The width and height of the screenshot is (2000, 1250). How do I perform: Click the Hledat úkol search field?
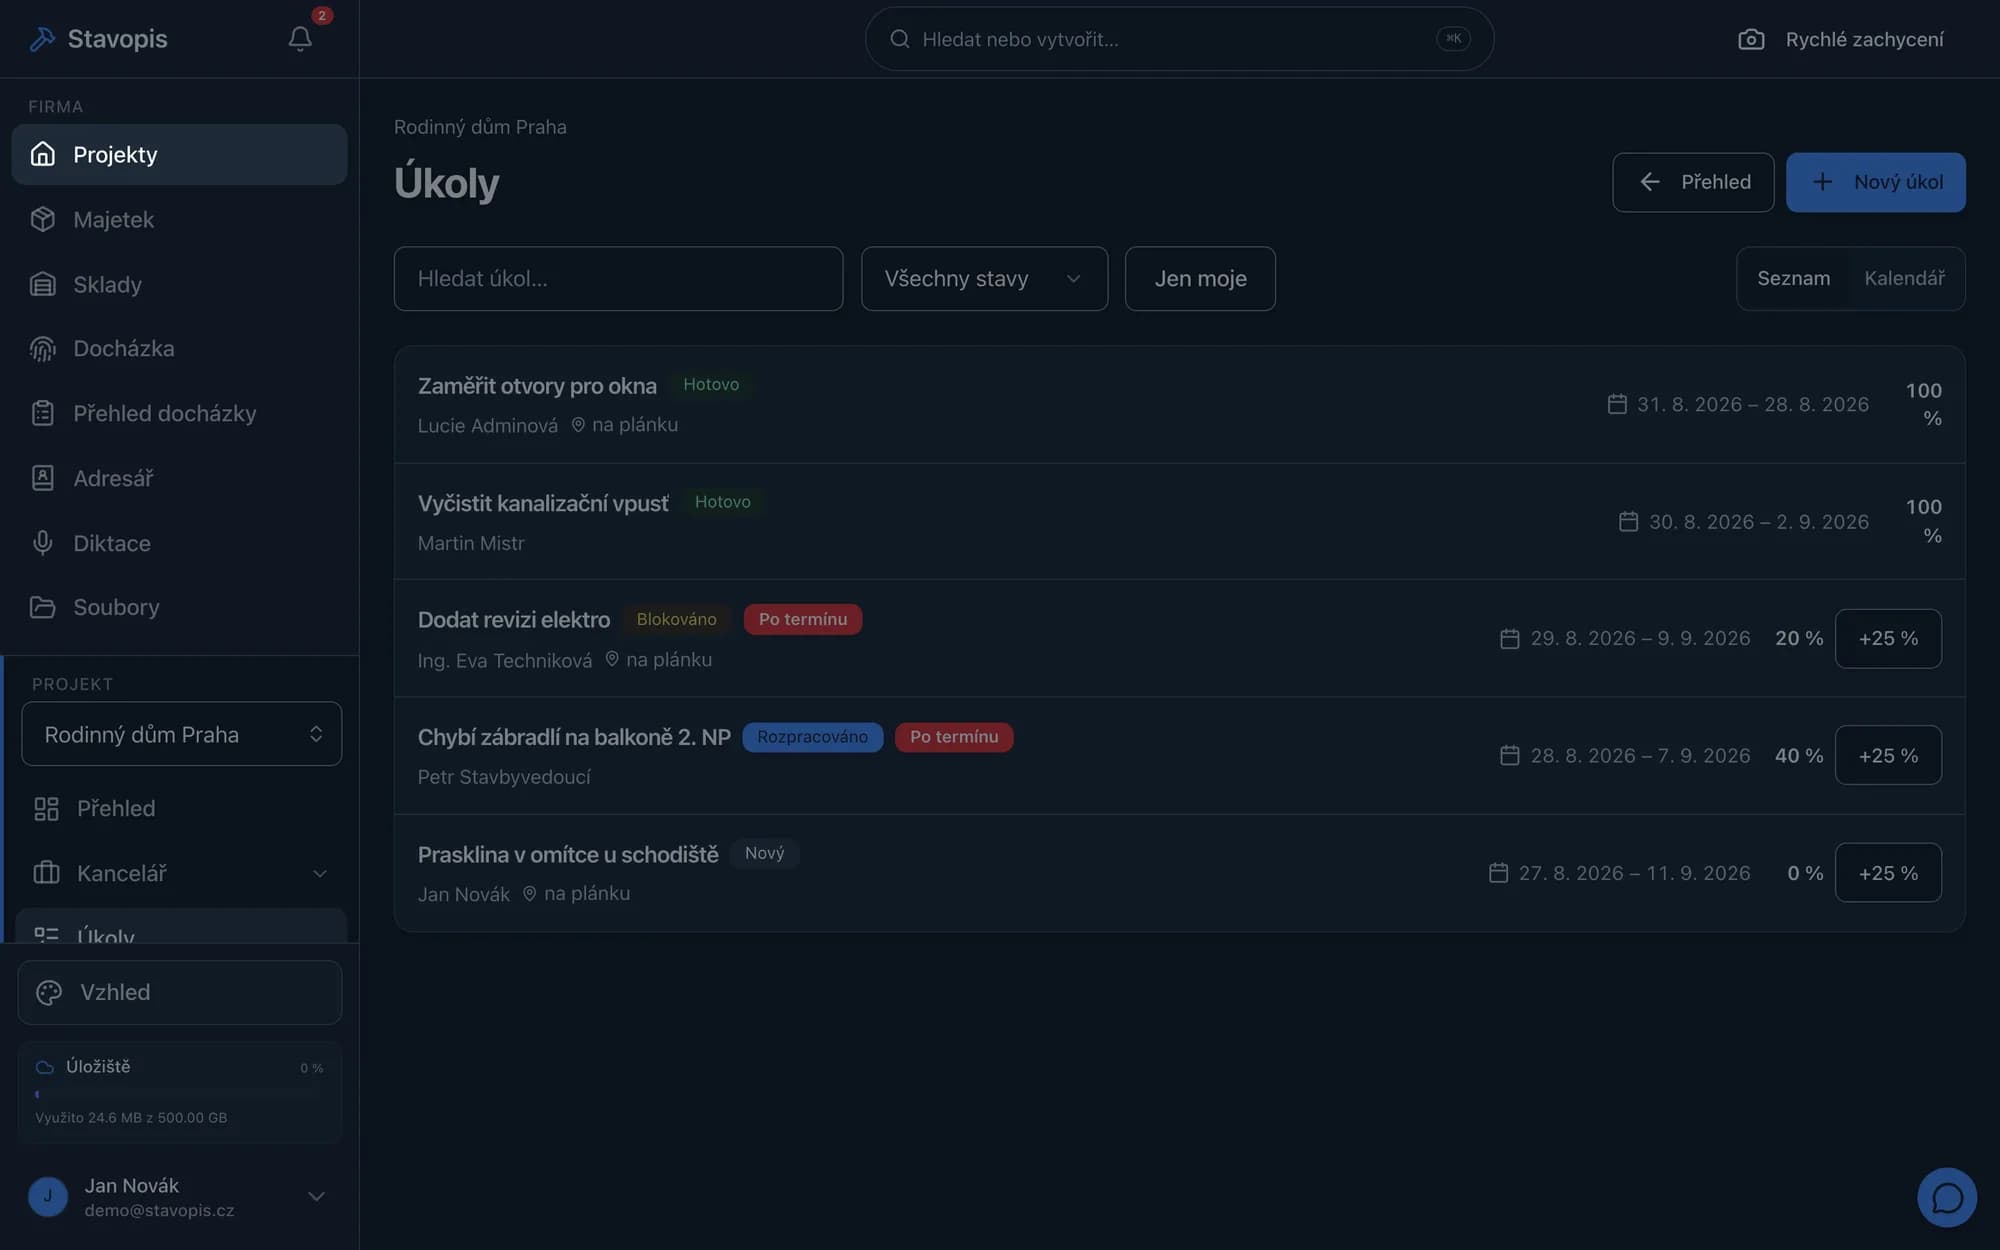coord(618,279)
